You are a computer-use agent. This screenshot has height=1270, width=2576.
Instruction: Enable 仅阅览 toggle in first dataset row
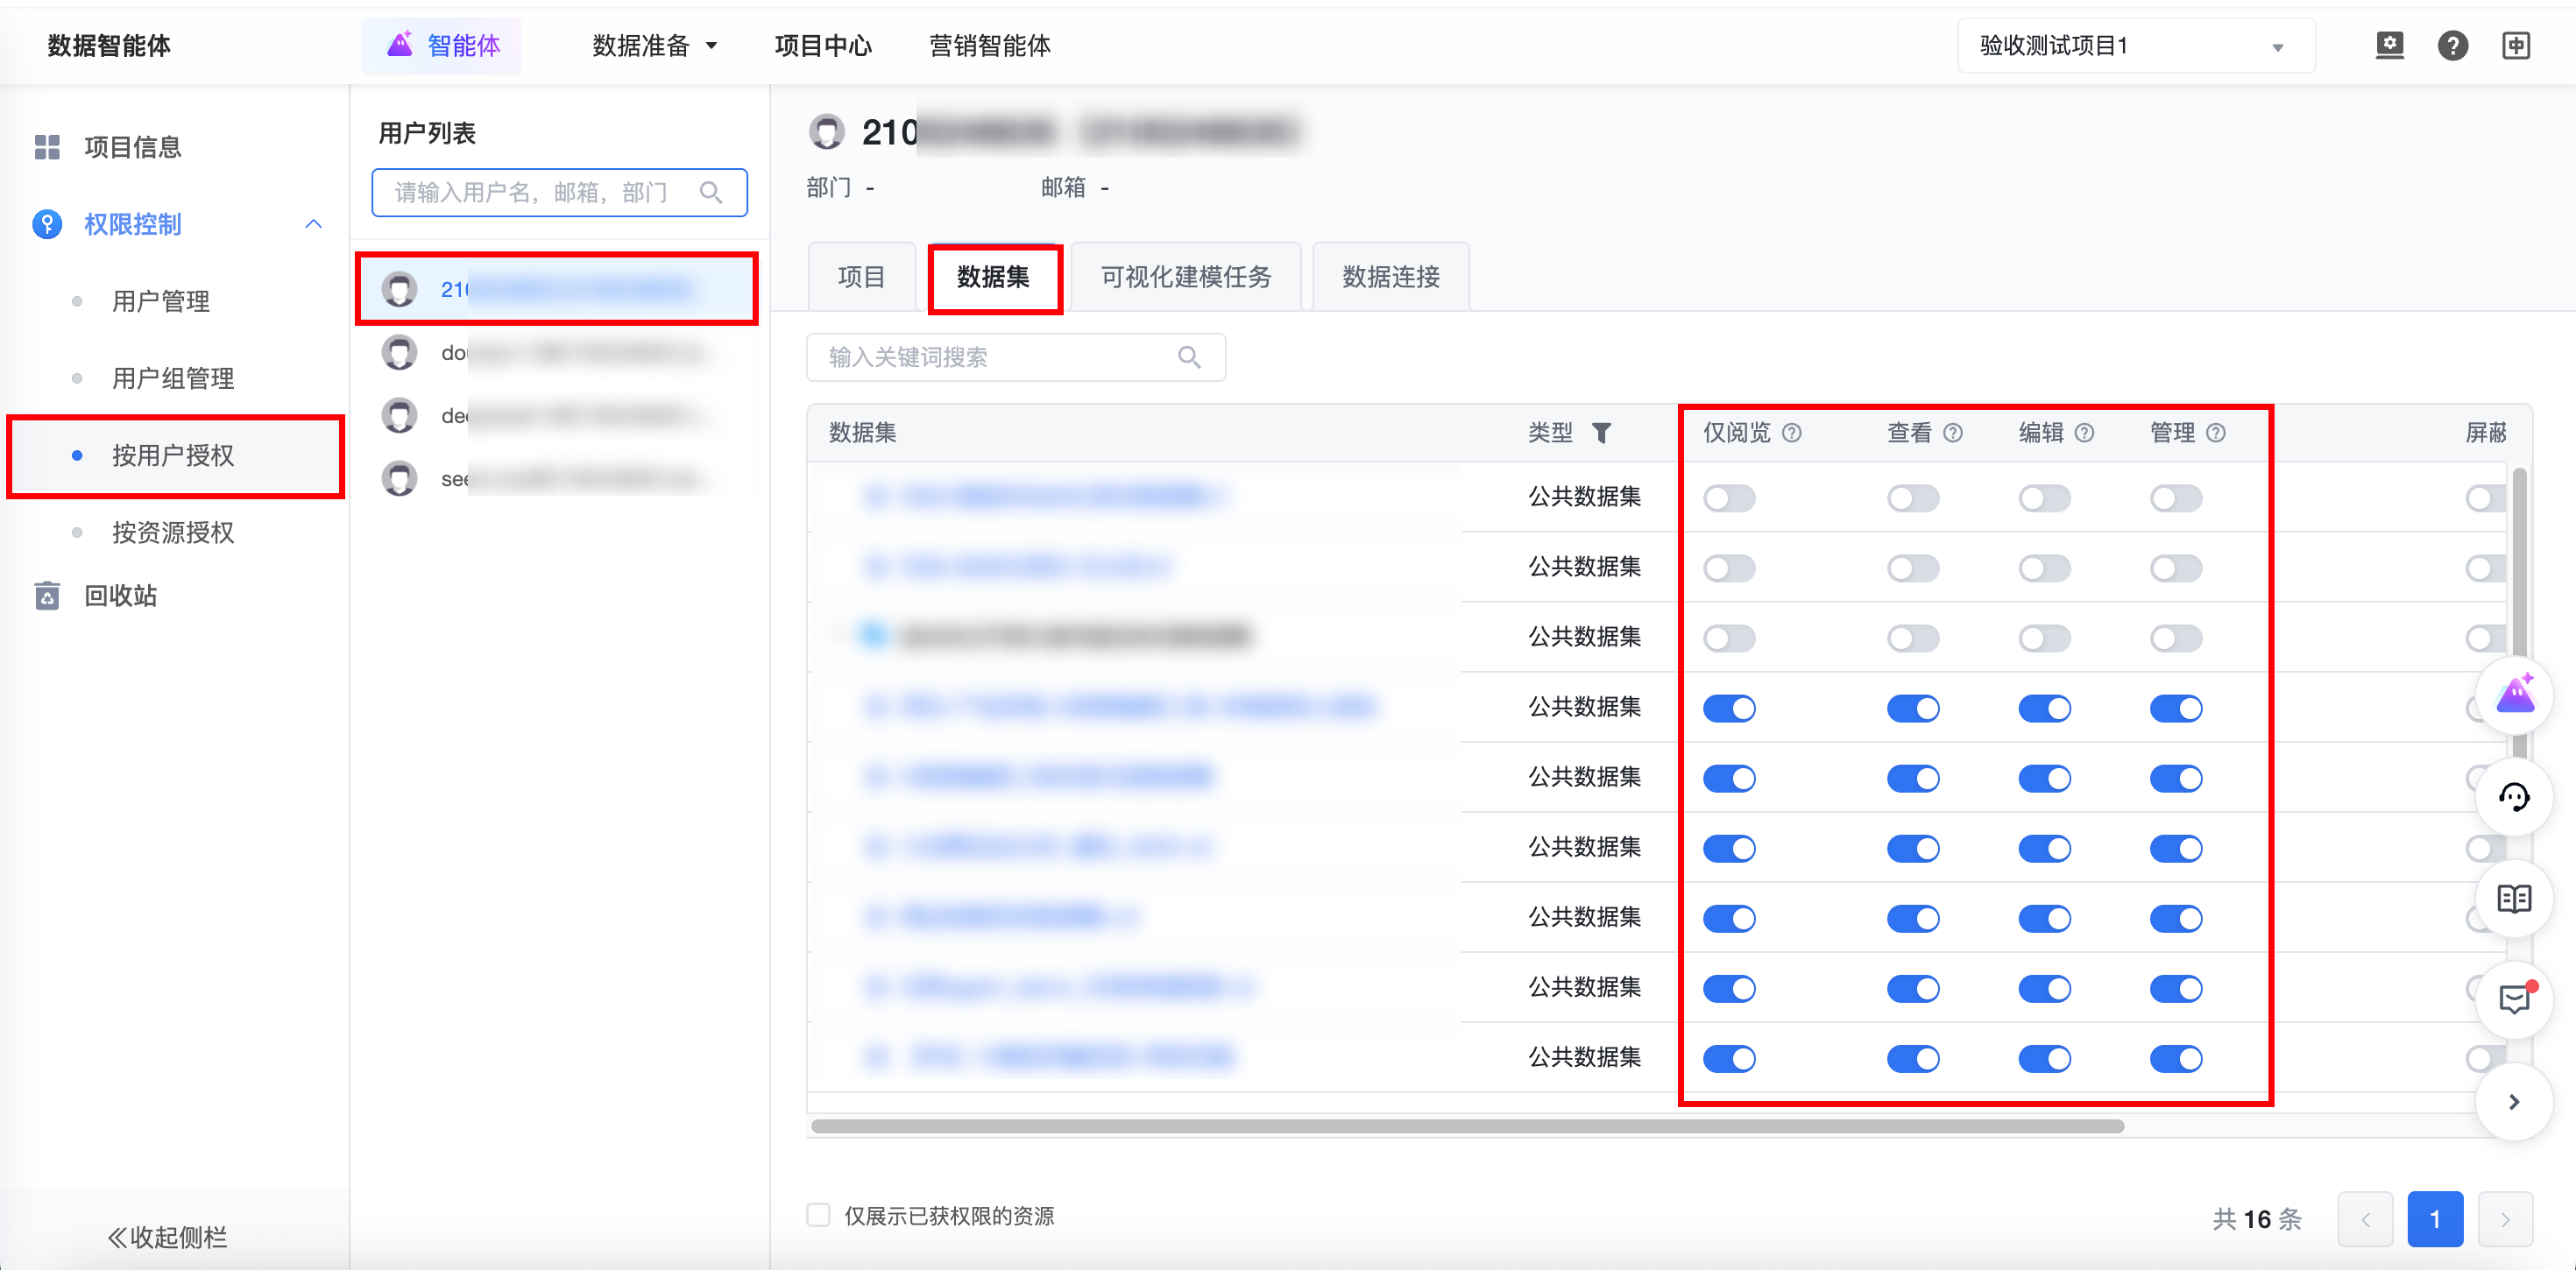(1729, 498)
